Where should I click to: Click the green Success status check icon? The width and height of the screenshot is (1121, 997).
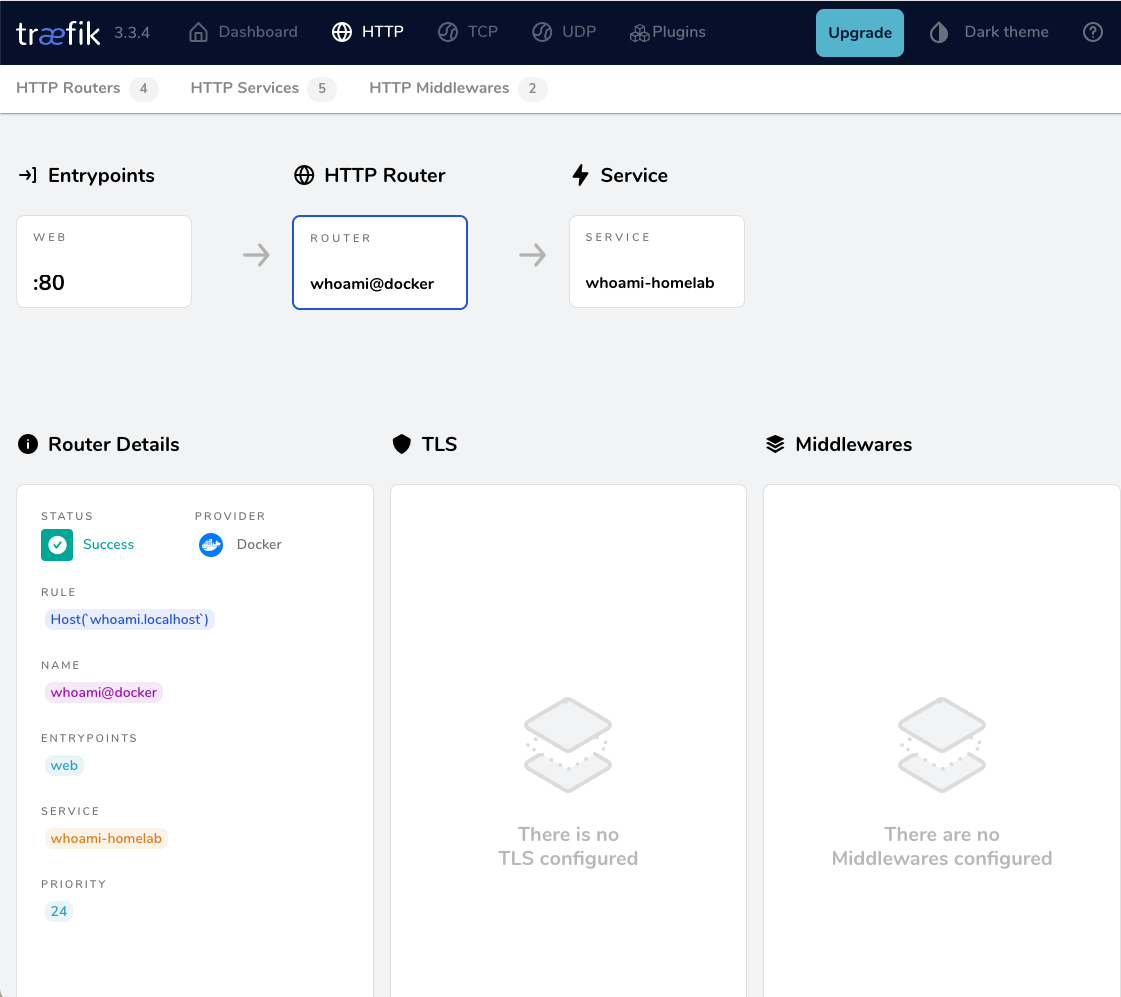tap(57, 545)
